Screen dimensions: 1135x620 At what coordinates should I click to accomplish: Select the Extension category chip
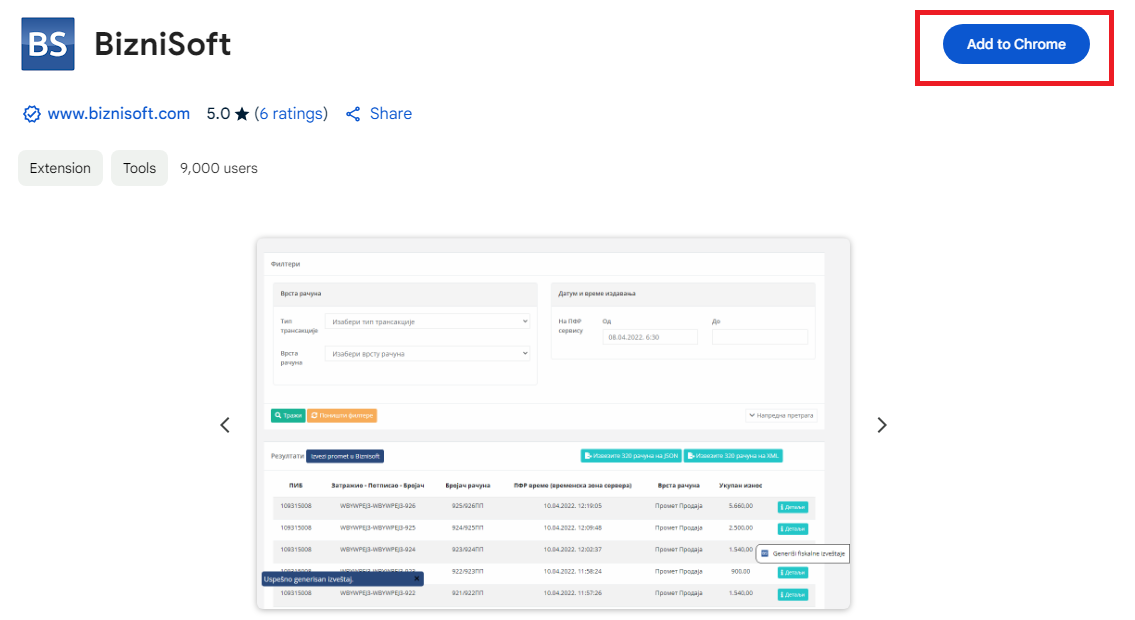click(x=60, y=168)
